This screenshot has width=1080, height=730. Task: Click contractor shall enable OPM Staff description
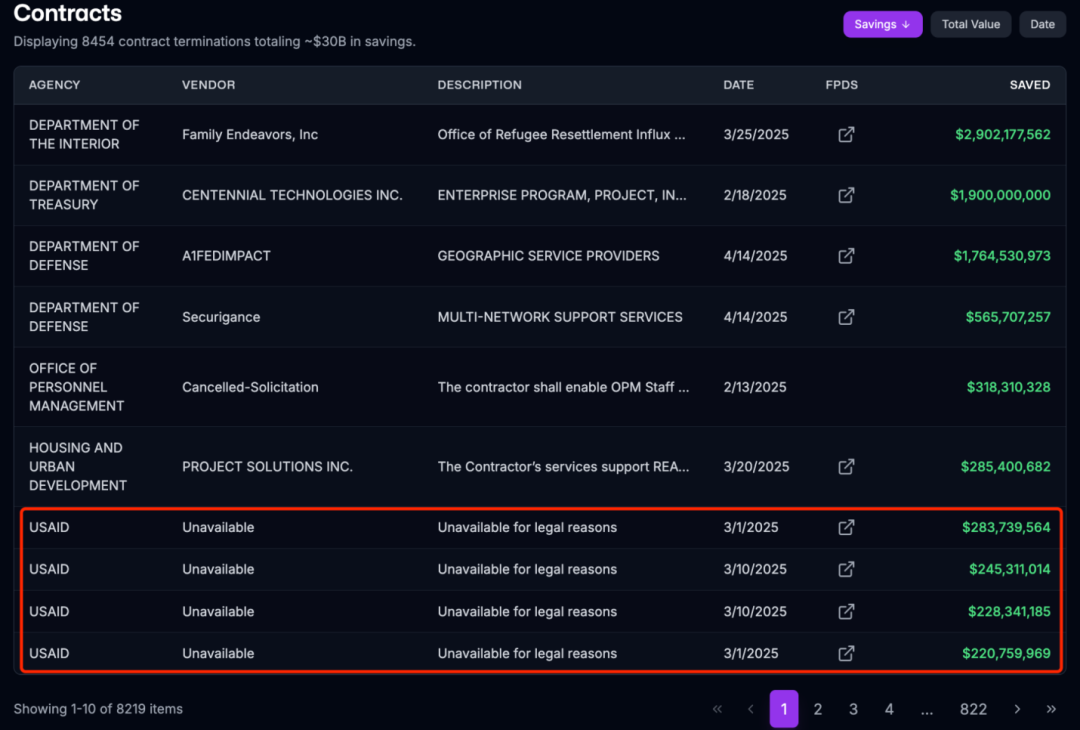coord(563,387)
